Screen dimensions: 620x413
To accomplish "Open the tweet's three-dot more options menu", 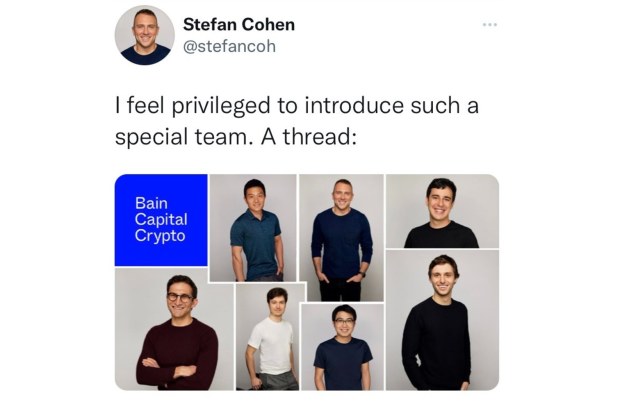I will (490, 25).
